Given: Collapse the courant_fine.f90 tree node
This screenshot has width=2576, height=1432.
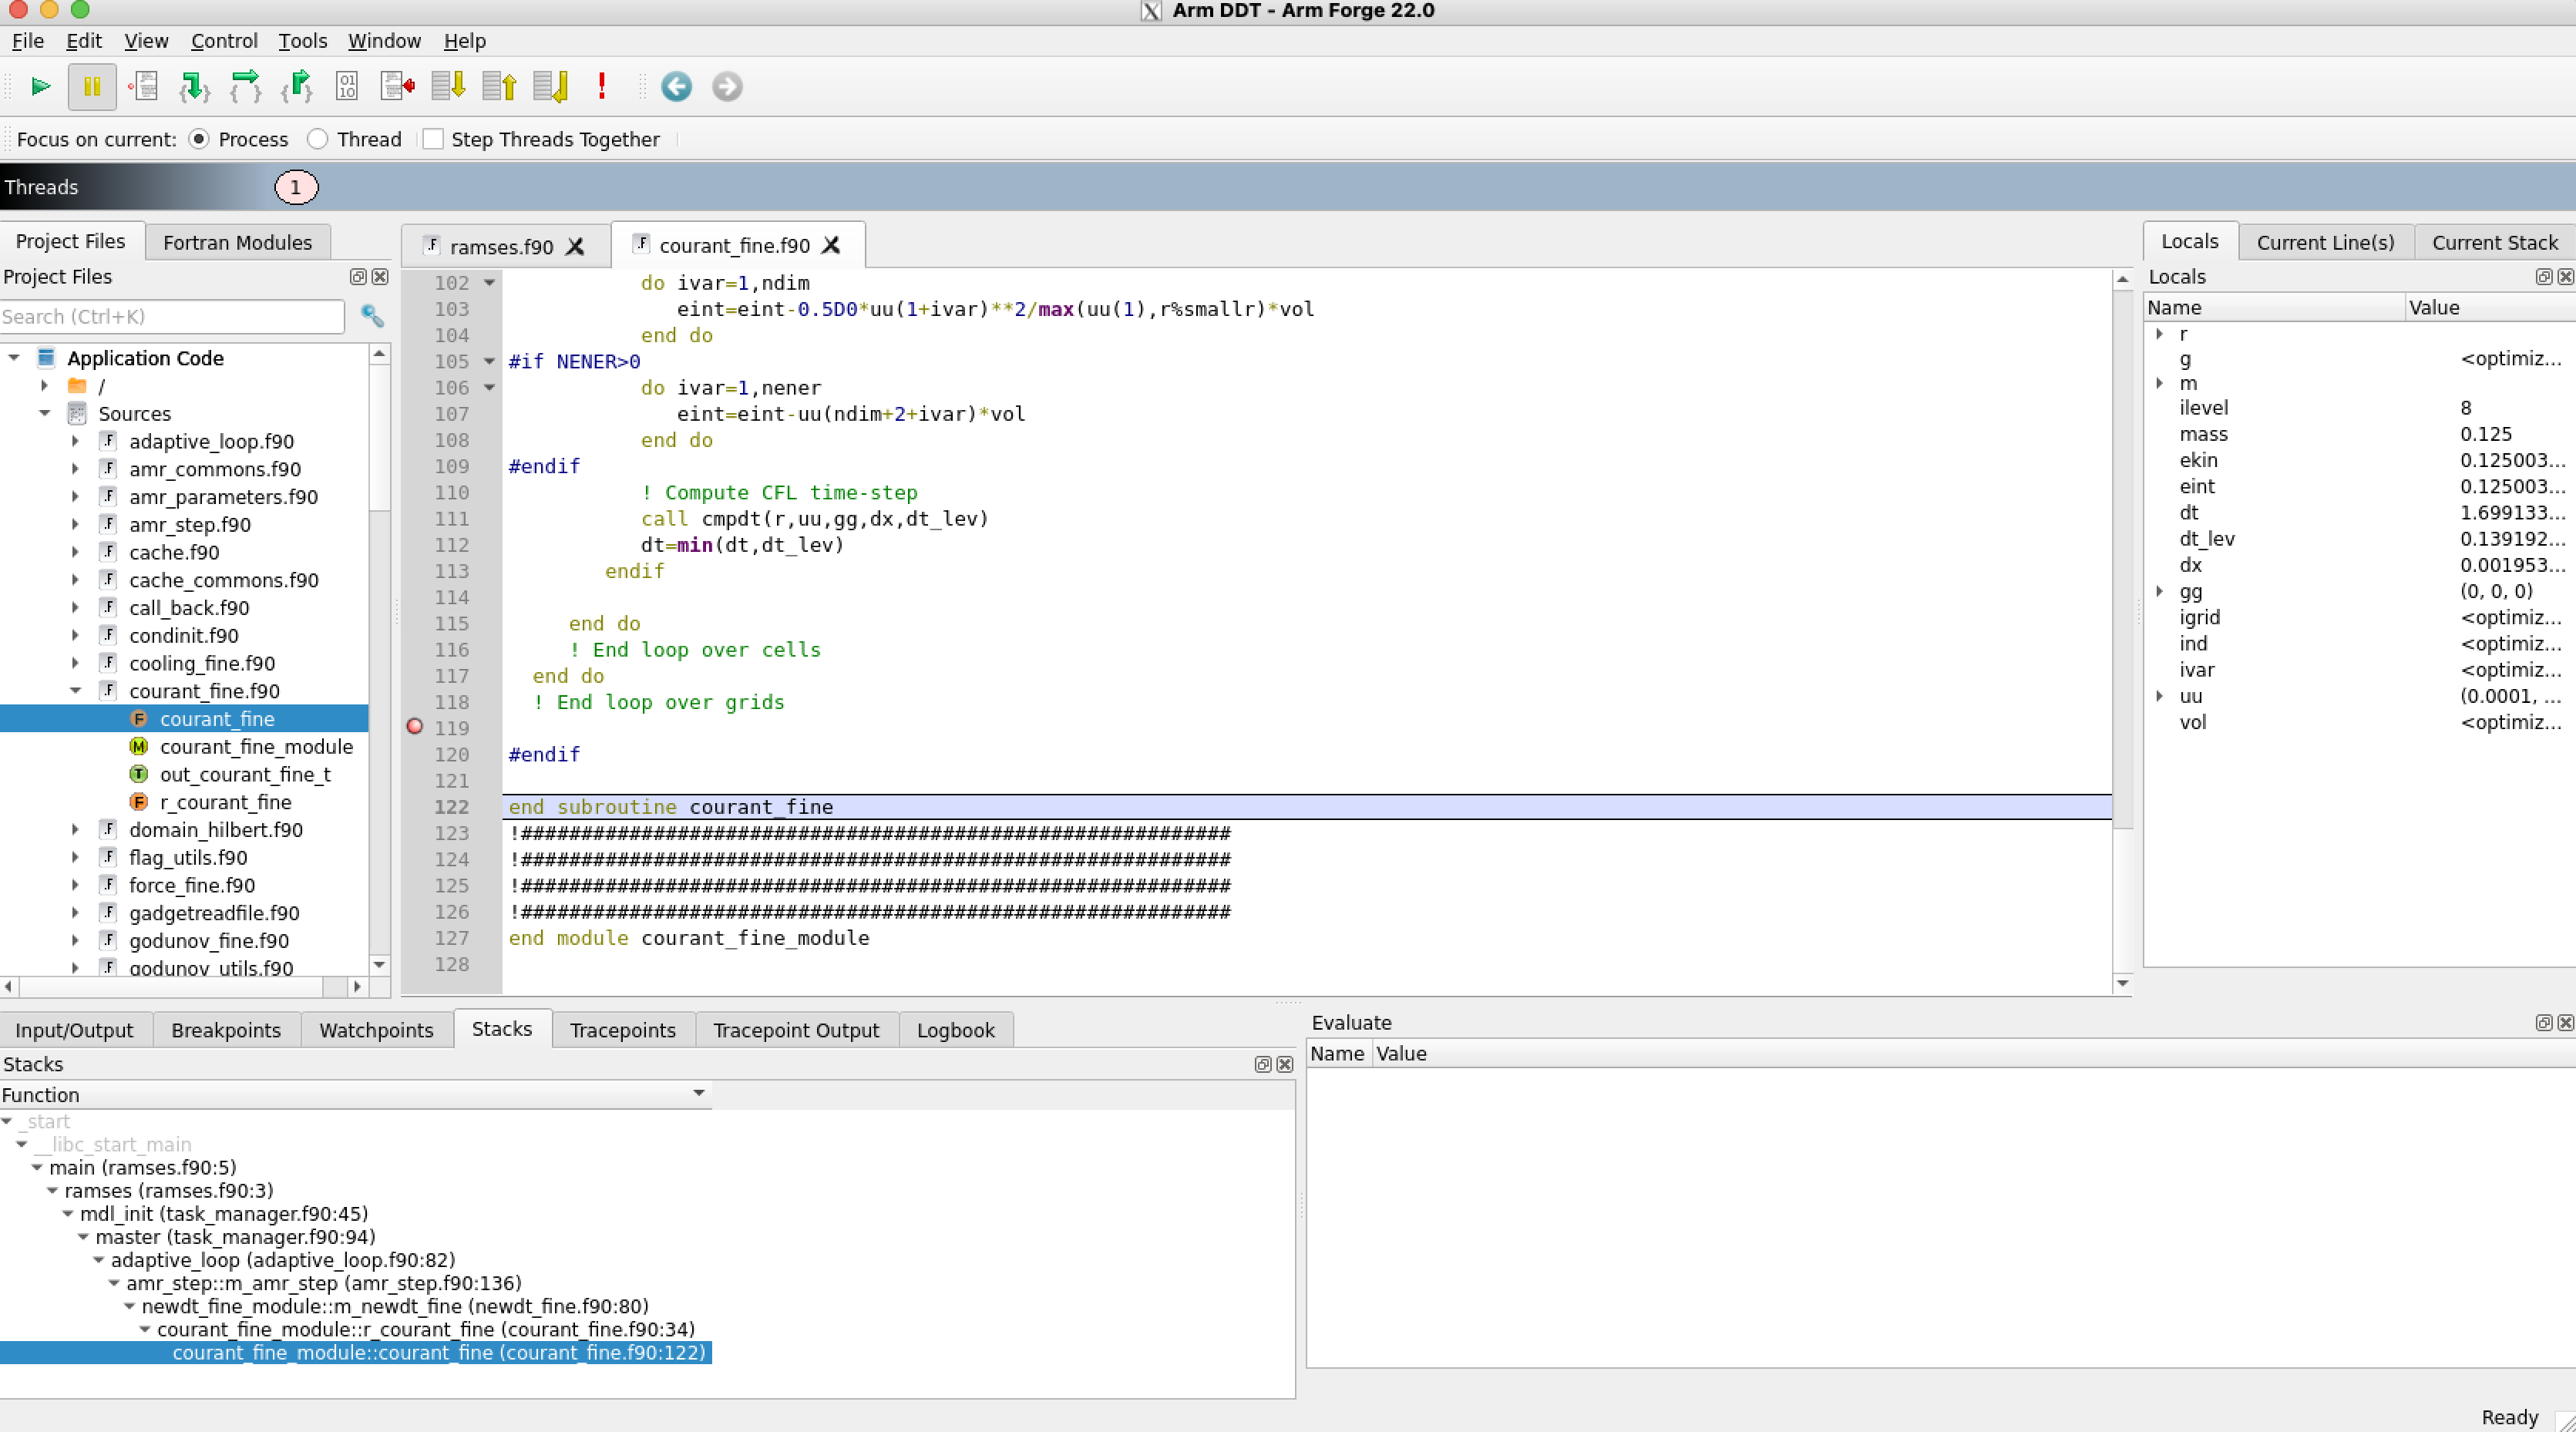Looking at the screenshot, I should 75,691.
